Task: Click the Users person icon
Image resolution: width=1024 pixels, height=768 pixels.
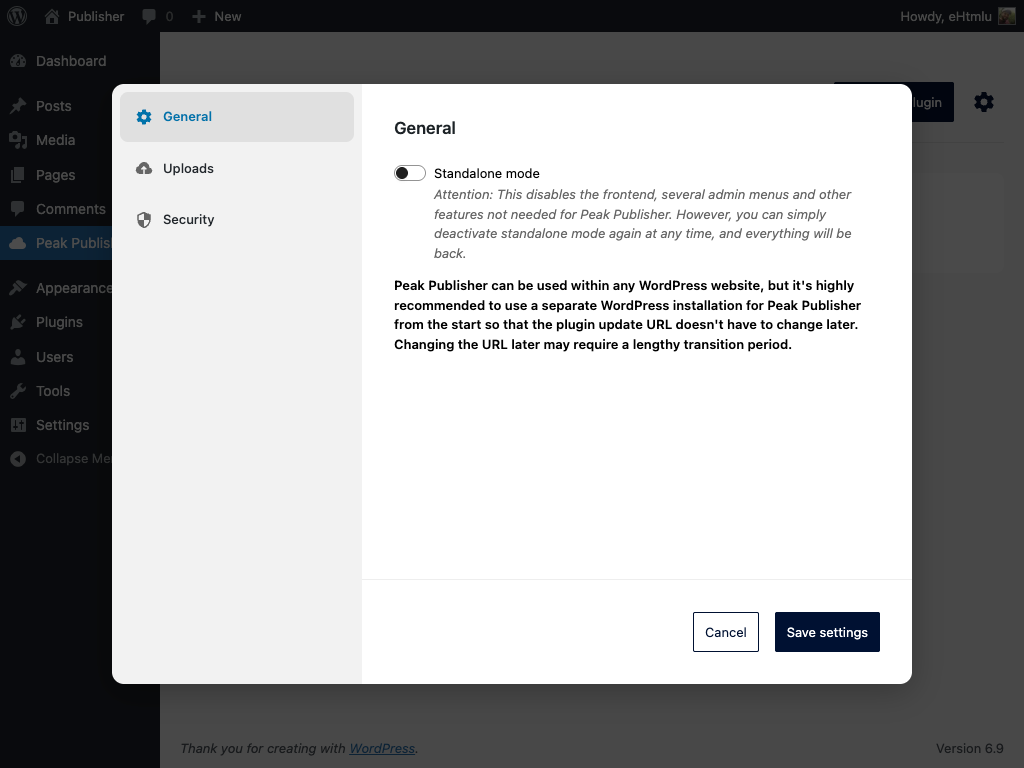Action: 18,357
